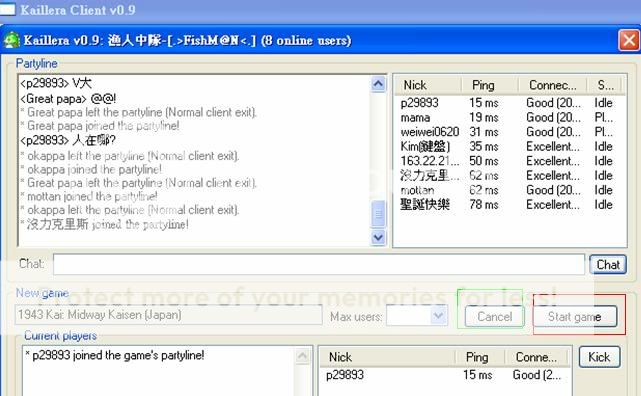Screen dimensions: 641x396
Task: Click chat line '<p29893> V大'
Action: point(56,83)
